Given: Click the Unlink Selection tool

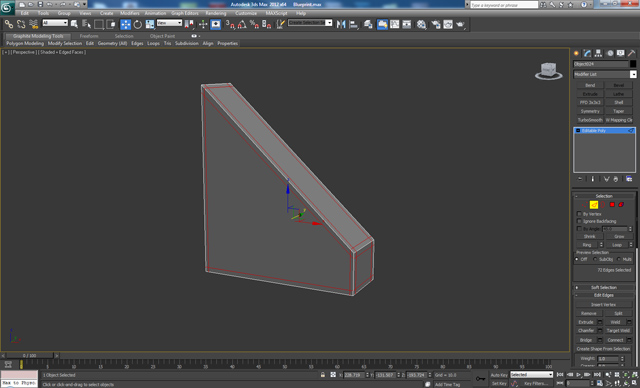Looking at the screenshot, I should (21, 24).
